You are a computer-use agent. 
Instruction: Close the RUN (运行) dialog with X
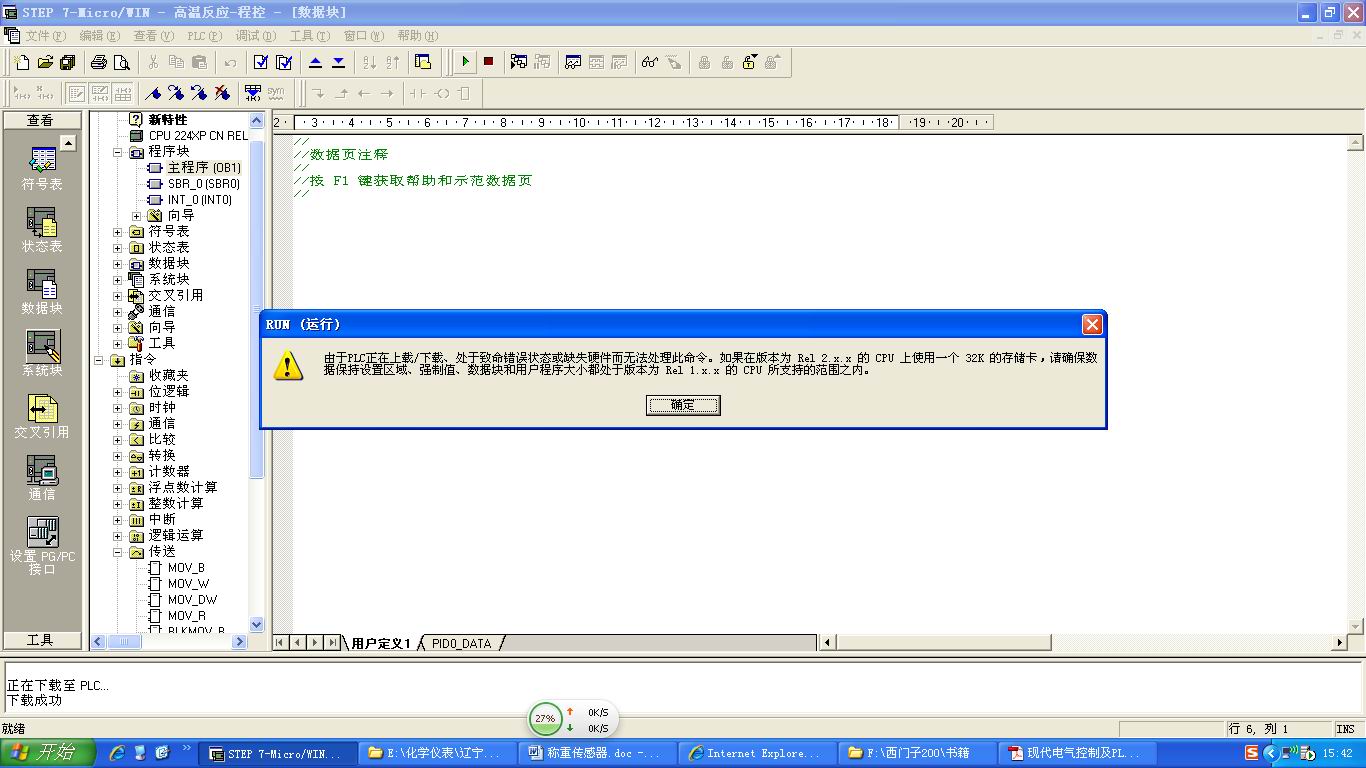tap(1092, 324)
